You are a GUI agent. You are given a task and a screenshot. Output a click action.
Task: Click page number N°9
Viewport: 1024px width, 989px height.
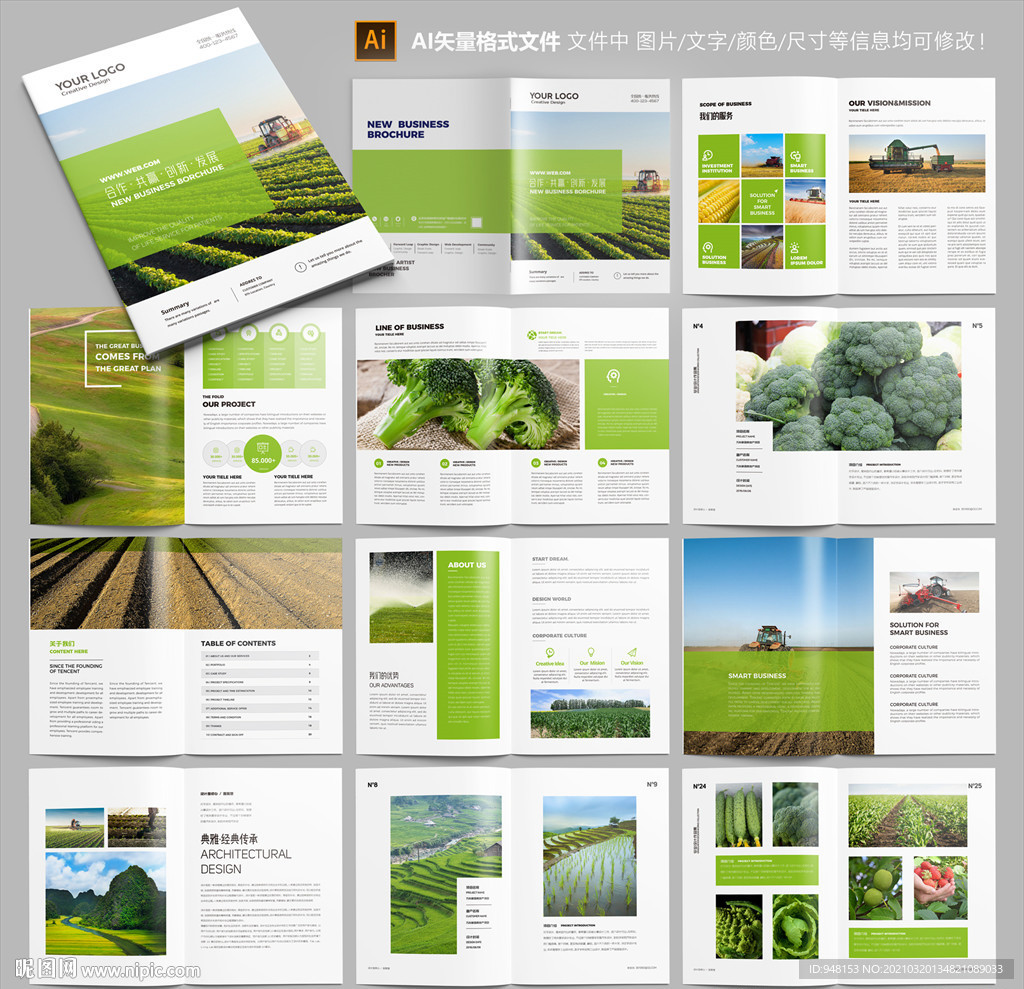click(x=652, y=785)
